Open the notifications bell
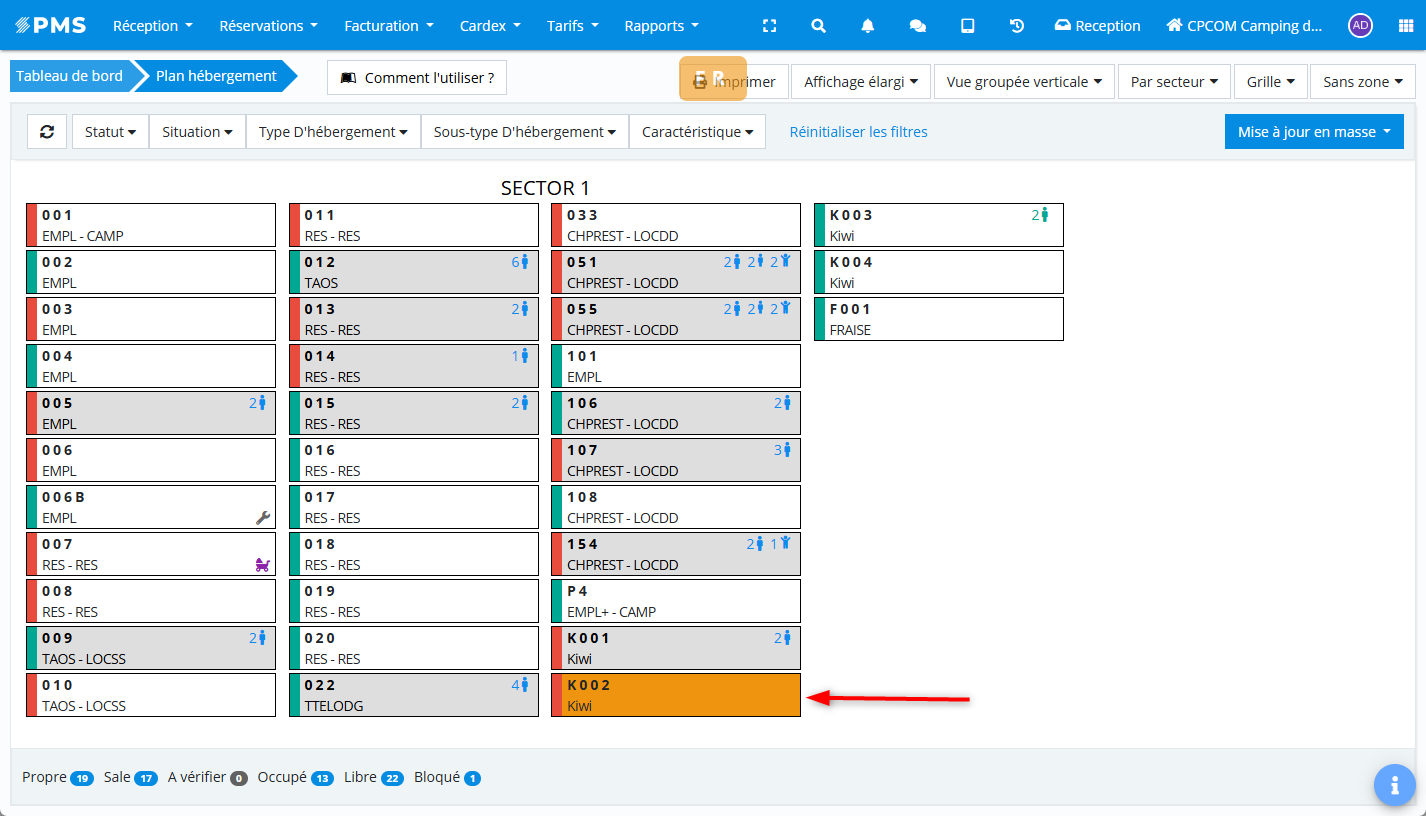Viewport: 1426px width, 816px height. tap(868, 26)
